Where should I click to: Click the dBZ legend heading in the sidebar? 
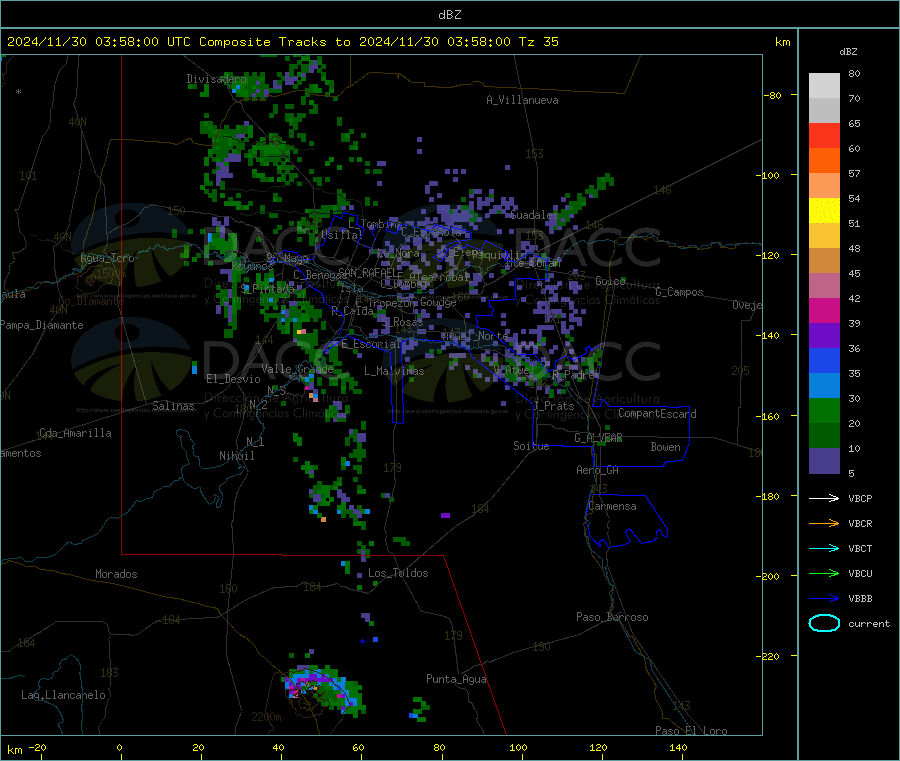(x=848, y=52)
